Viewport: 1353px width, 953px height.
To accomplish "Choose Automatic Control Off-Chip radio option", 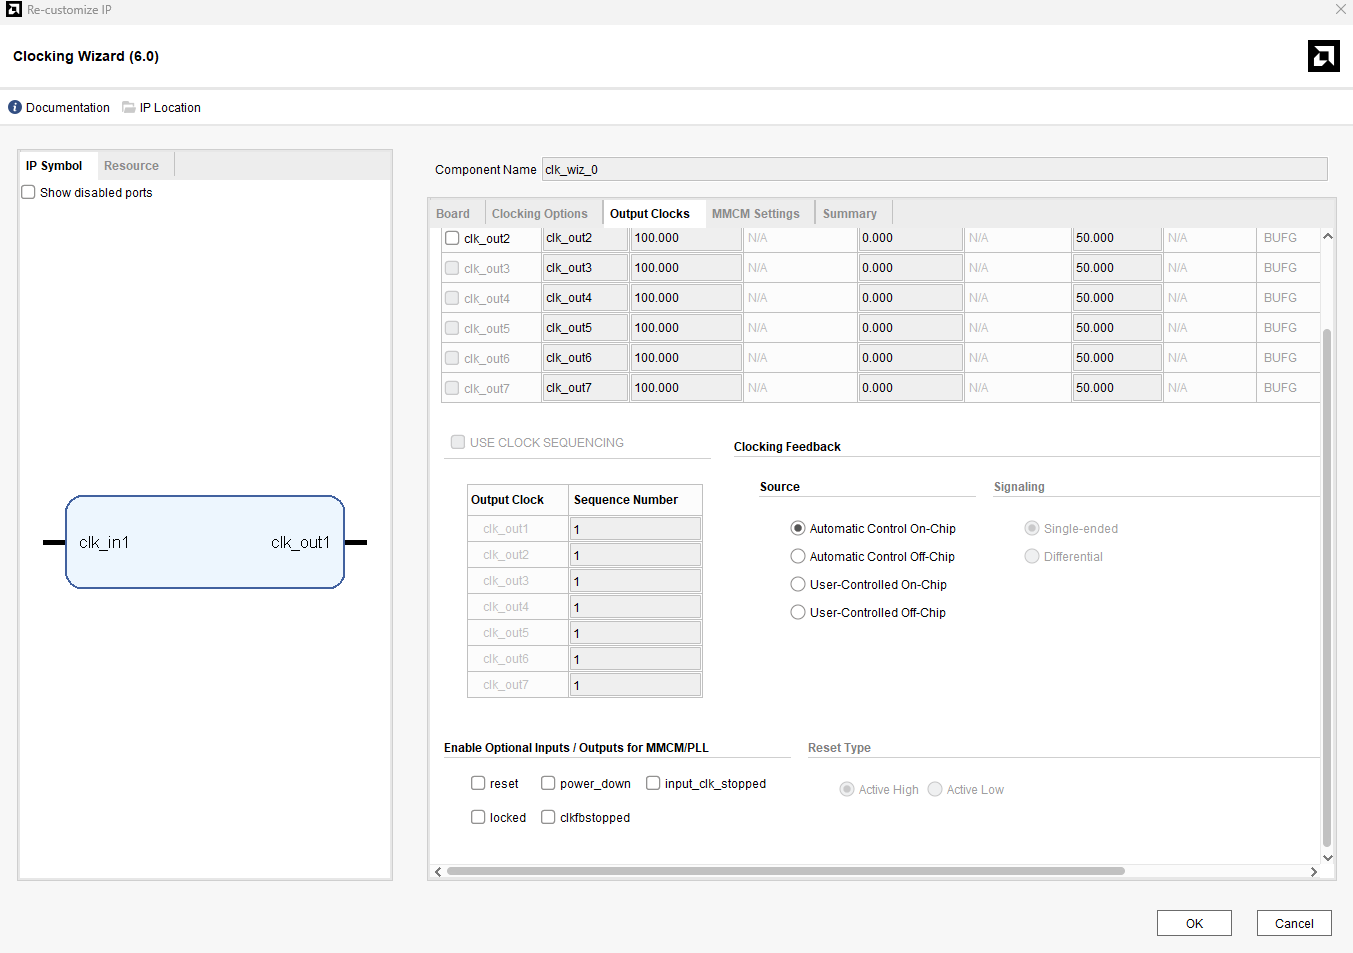I will (x=798, y=557).
